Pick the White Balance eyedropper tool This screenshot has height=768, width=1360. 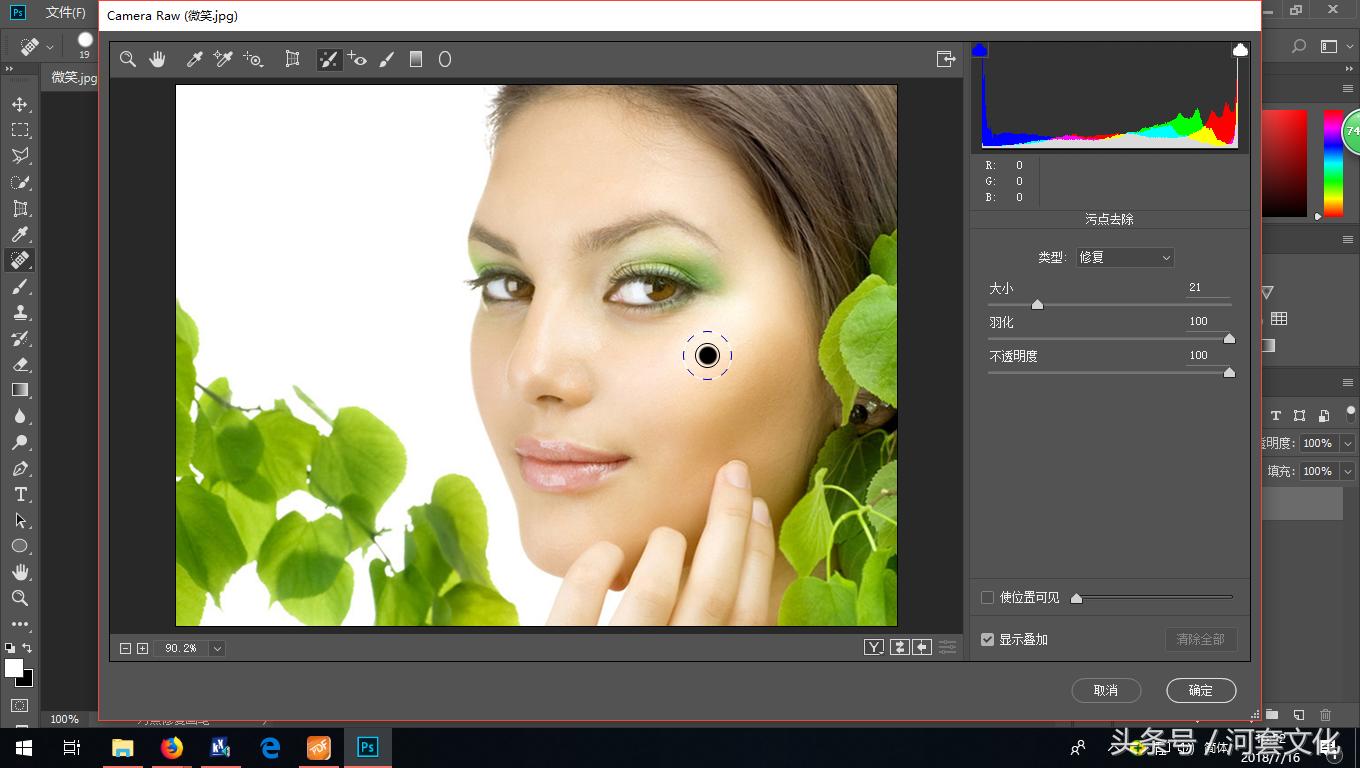coord(193,59)
